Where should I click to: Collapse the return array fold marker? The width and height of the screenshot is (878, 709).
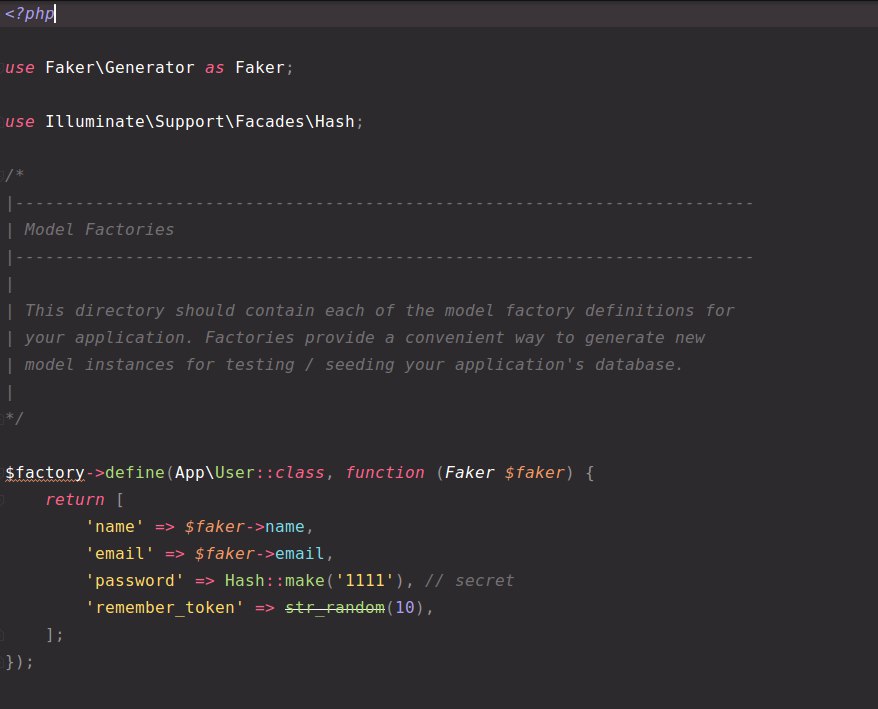2,500
